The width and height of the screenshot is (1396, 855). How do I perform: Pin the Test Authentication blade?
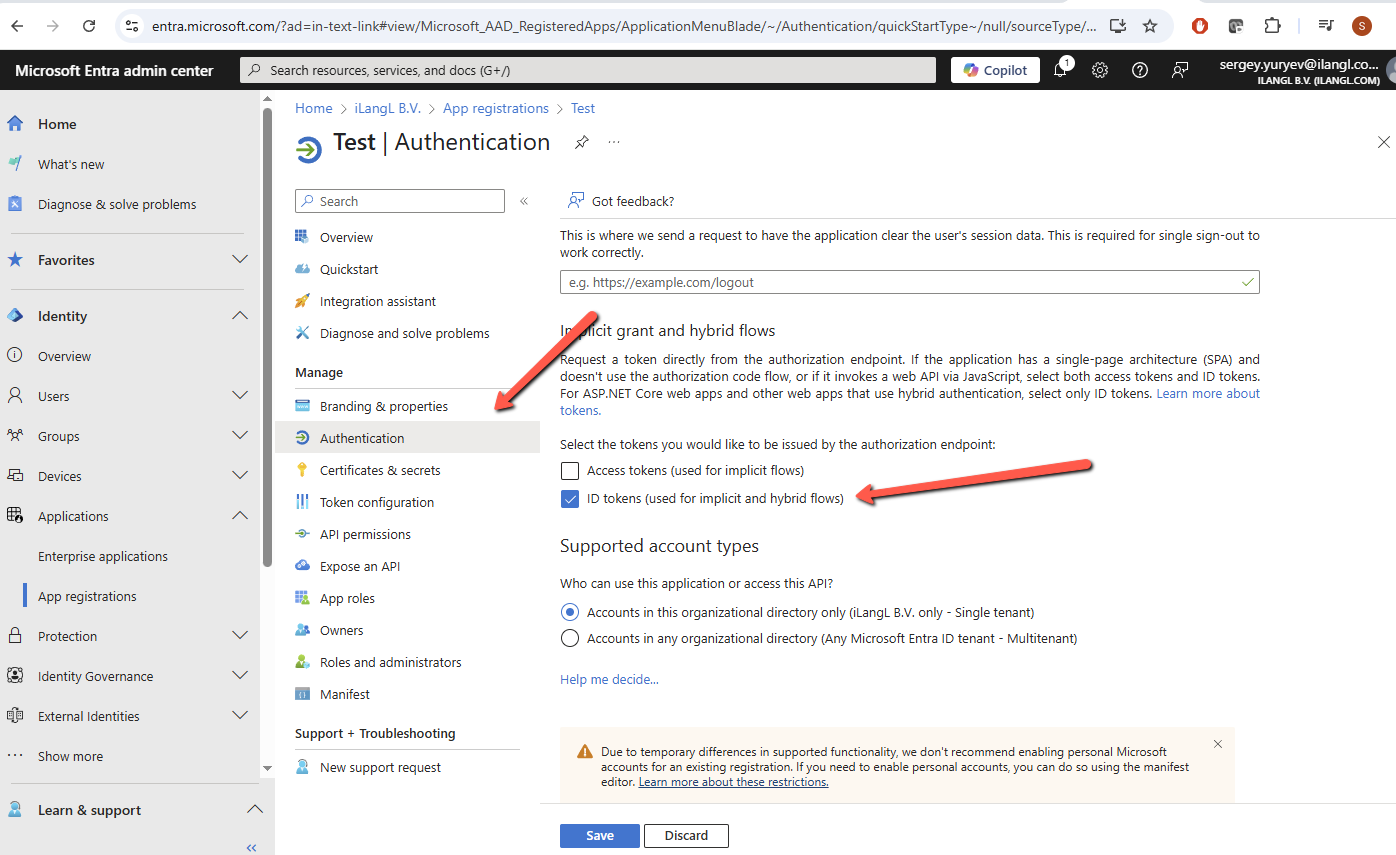(581, 143)
